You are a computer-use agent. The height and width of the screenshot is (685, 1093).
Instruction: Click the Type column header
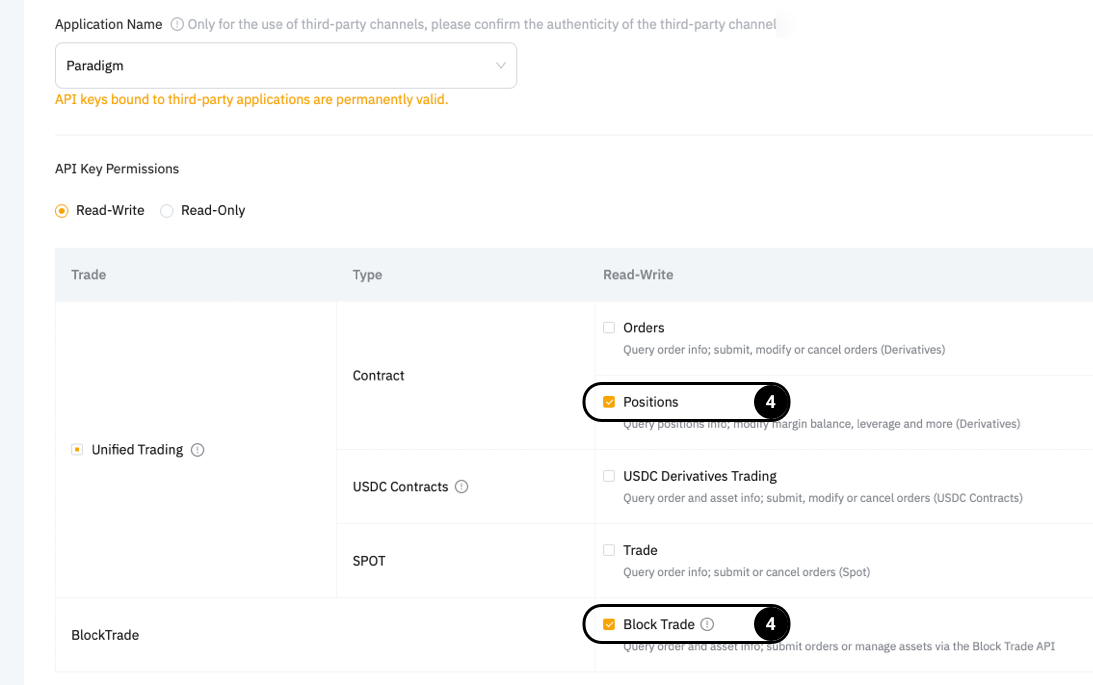pyautogui.click(x=367, y=275)
